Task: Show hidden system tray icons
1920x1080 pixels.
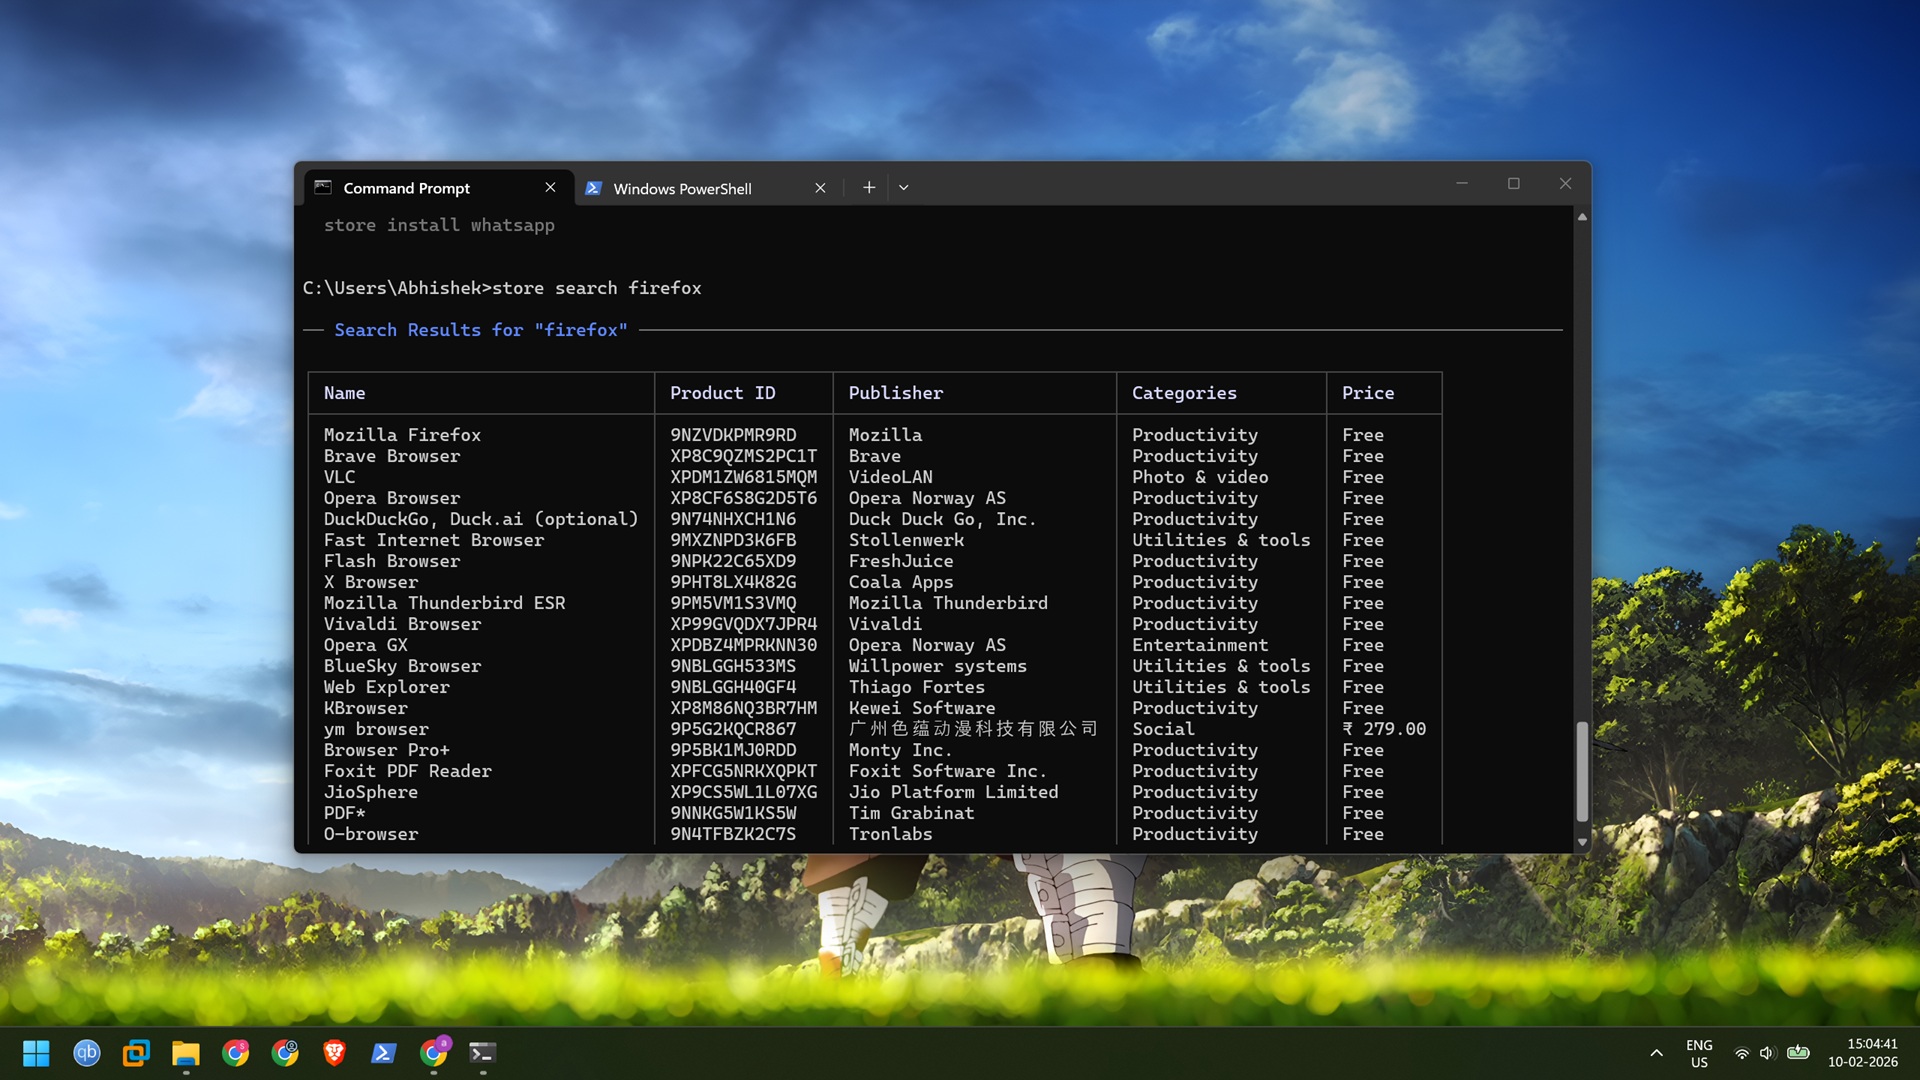Action: (x=1656, y=1053)
